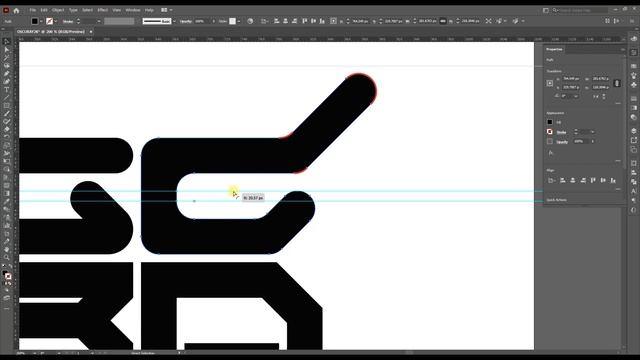640x360 pixels.
Task: Click the Stroke label in Properties Appearance
Action: coord(561,132)
